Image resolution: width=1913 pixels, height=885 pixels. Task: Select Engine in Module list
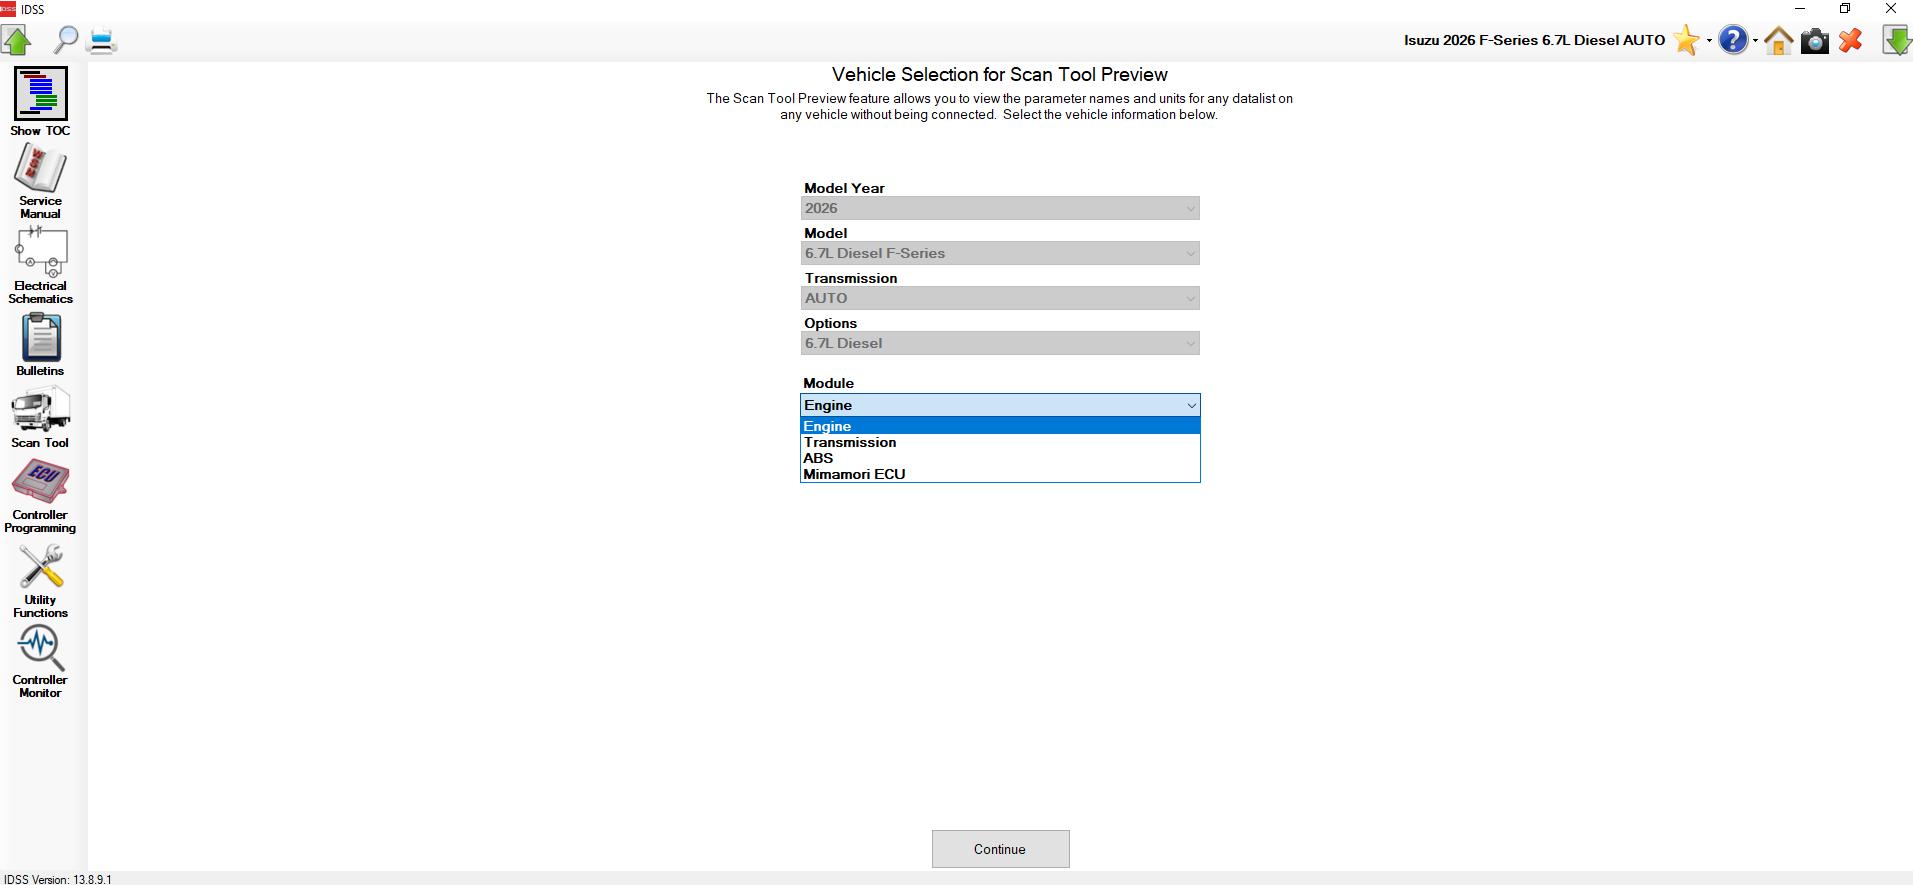pos(1000,426)
